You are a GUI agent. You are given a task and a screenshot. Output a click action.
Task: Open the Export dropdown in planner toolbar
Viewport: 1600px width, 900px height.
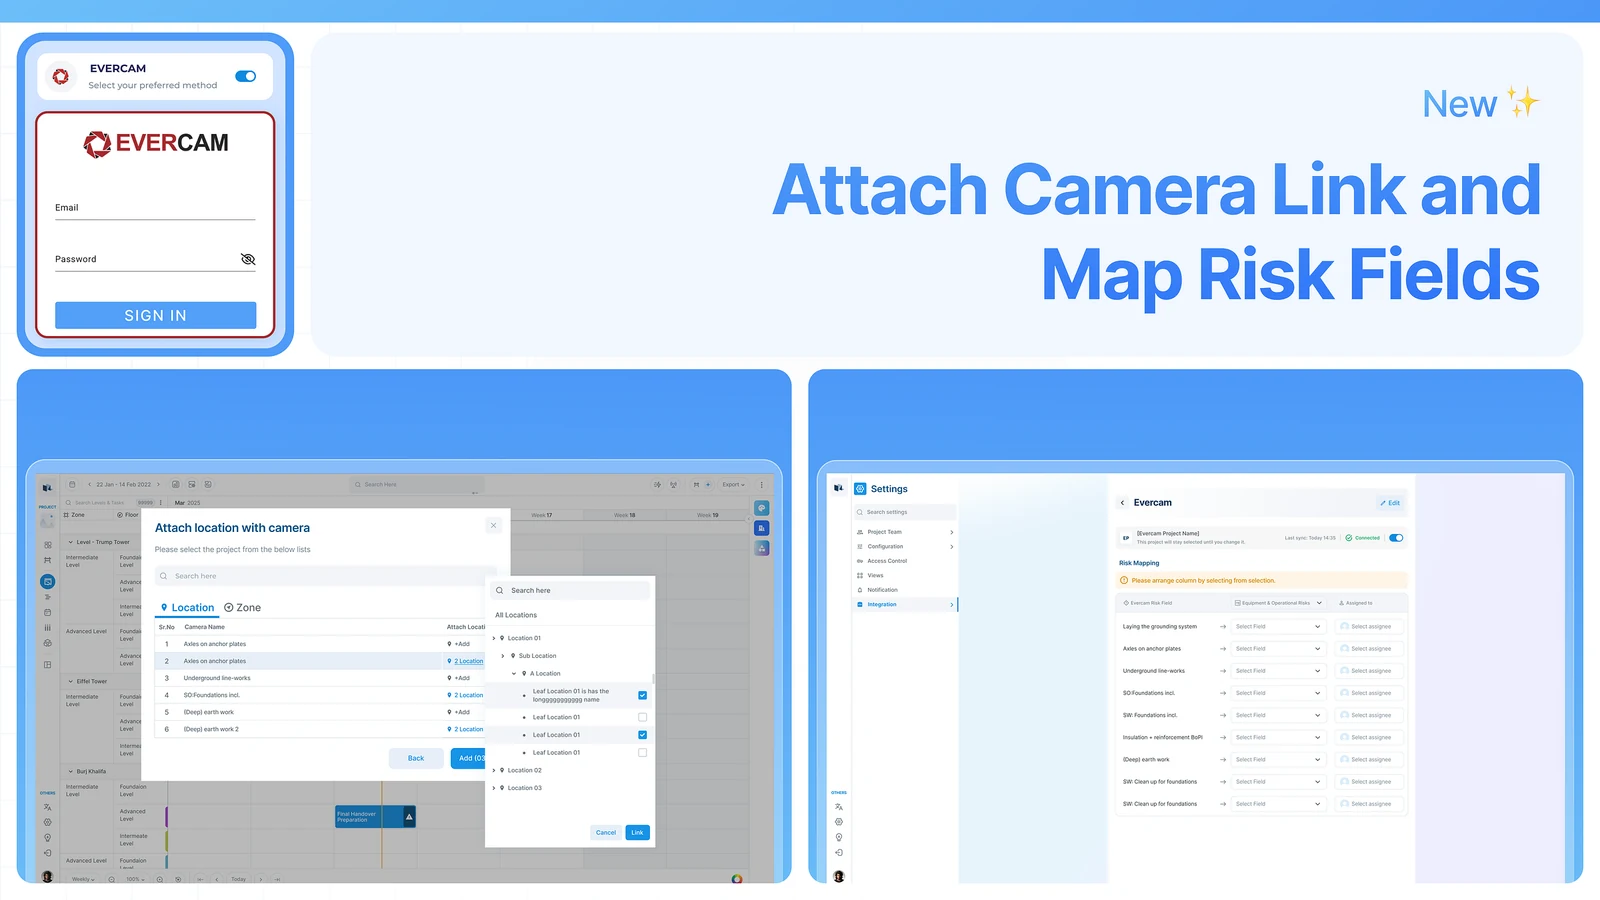pyautogui.click(x=733, y=484)
